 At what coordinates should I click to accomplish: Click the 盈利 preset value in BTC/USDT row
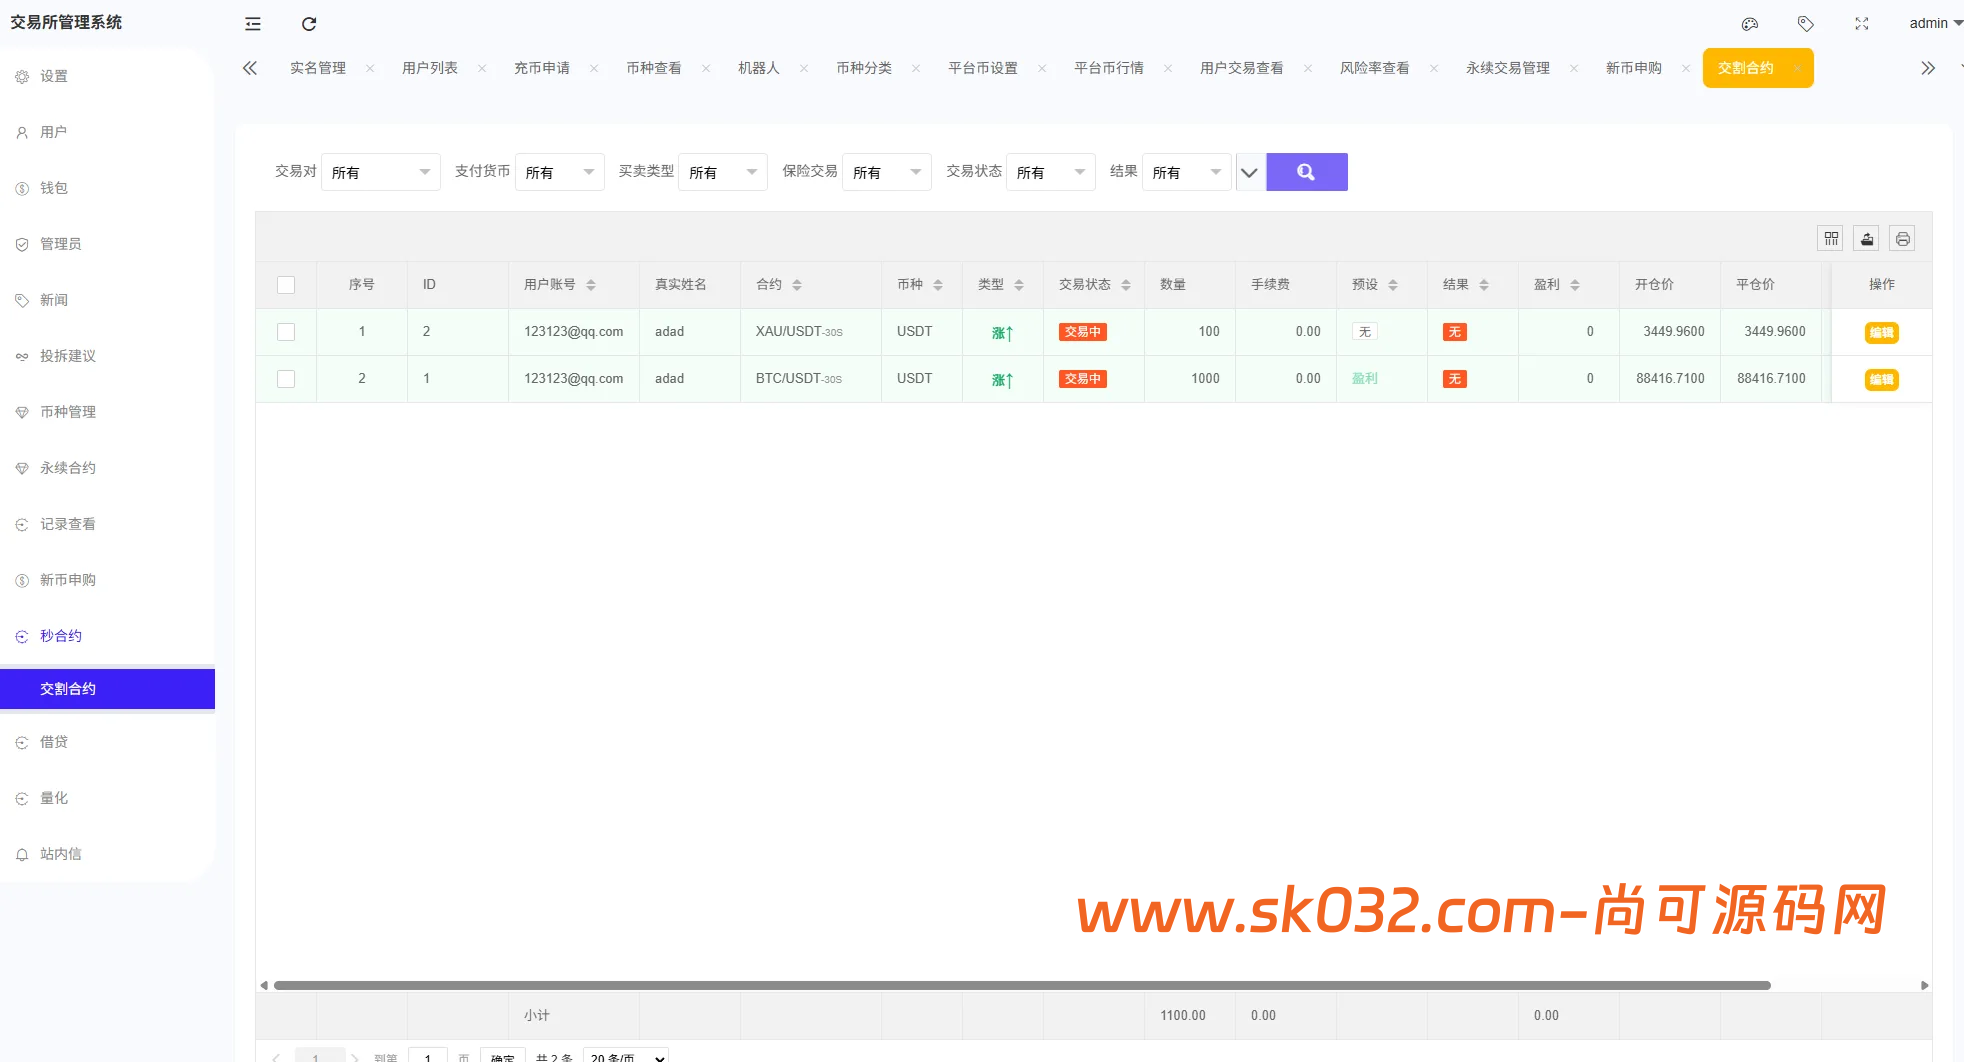[x=1365, y=379]
